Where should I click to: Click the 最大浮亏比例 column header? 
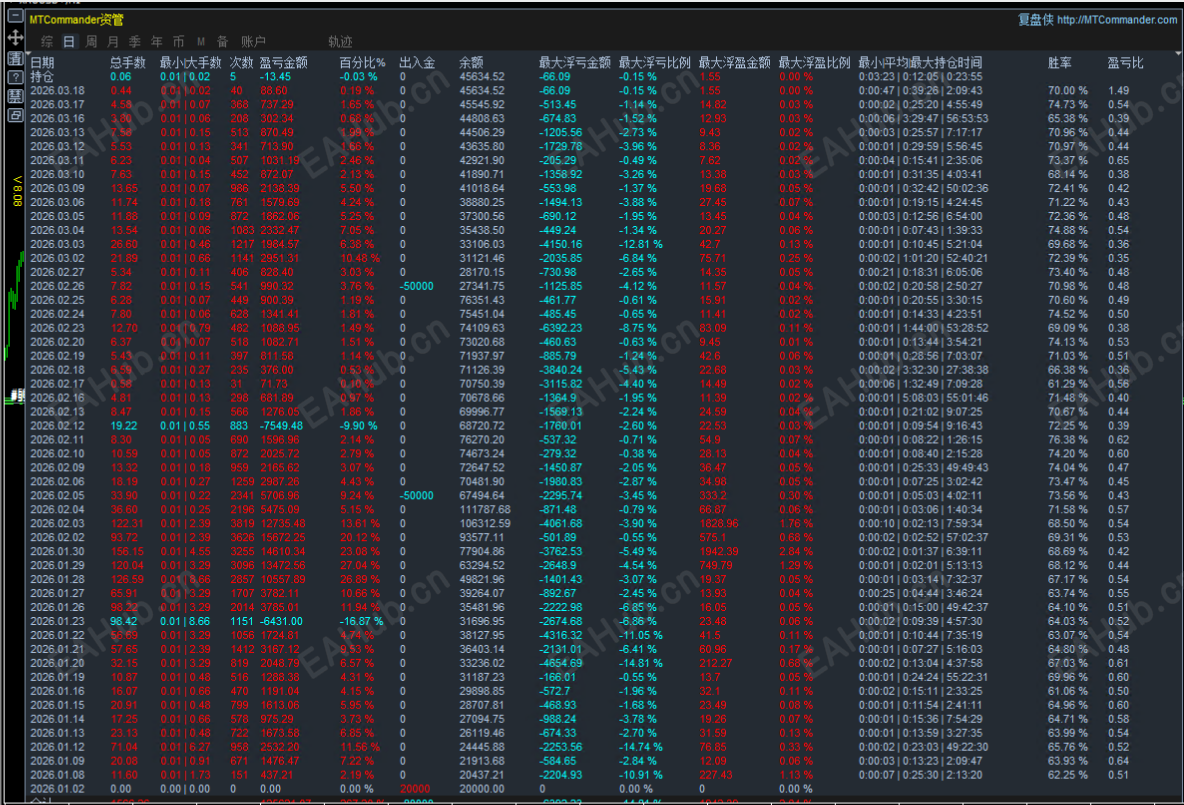point(655,63)
